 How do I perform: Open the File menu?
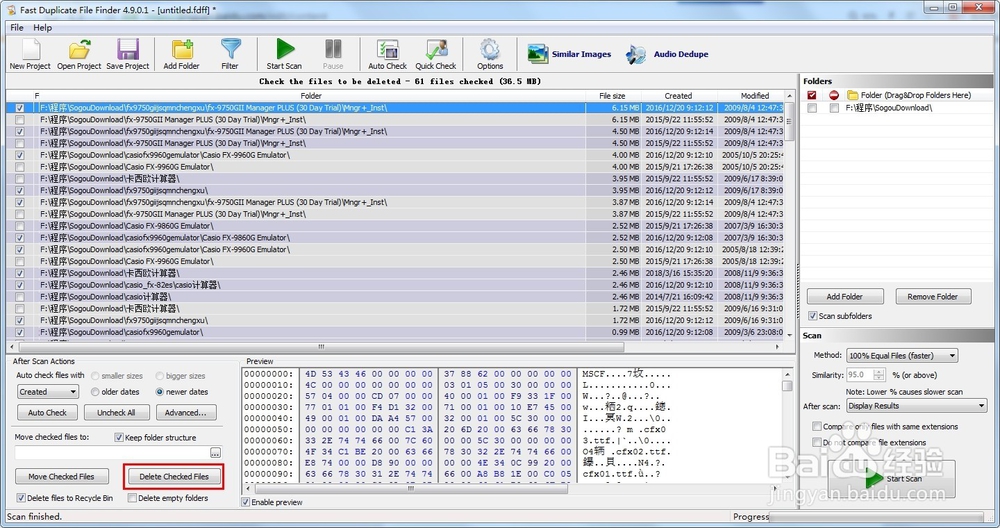click(x=17, y=27)
